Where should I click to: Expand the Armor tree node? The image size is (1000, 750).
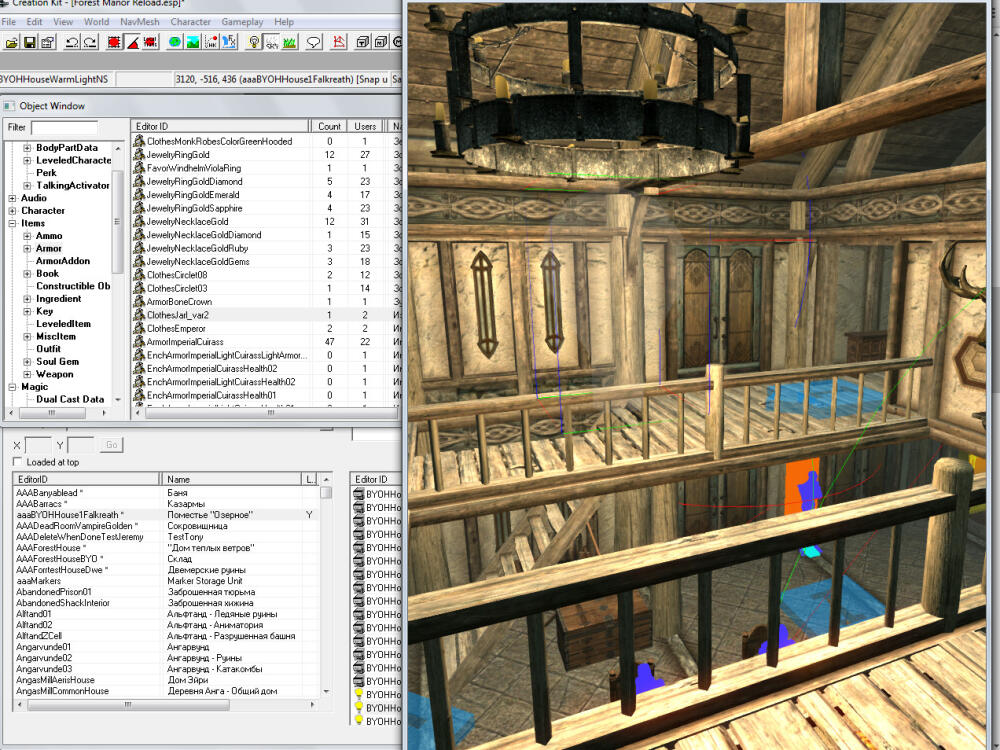[27, 248]
